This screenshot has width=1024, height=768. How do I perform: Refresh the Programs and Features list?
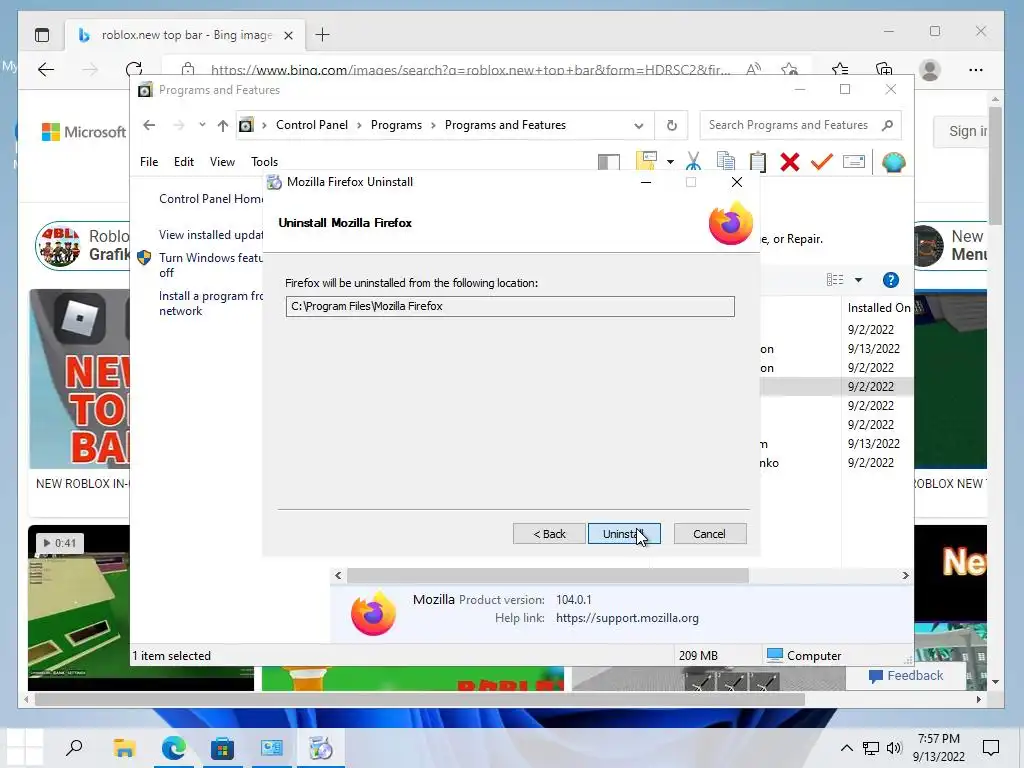(x=671, y=125)
